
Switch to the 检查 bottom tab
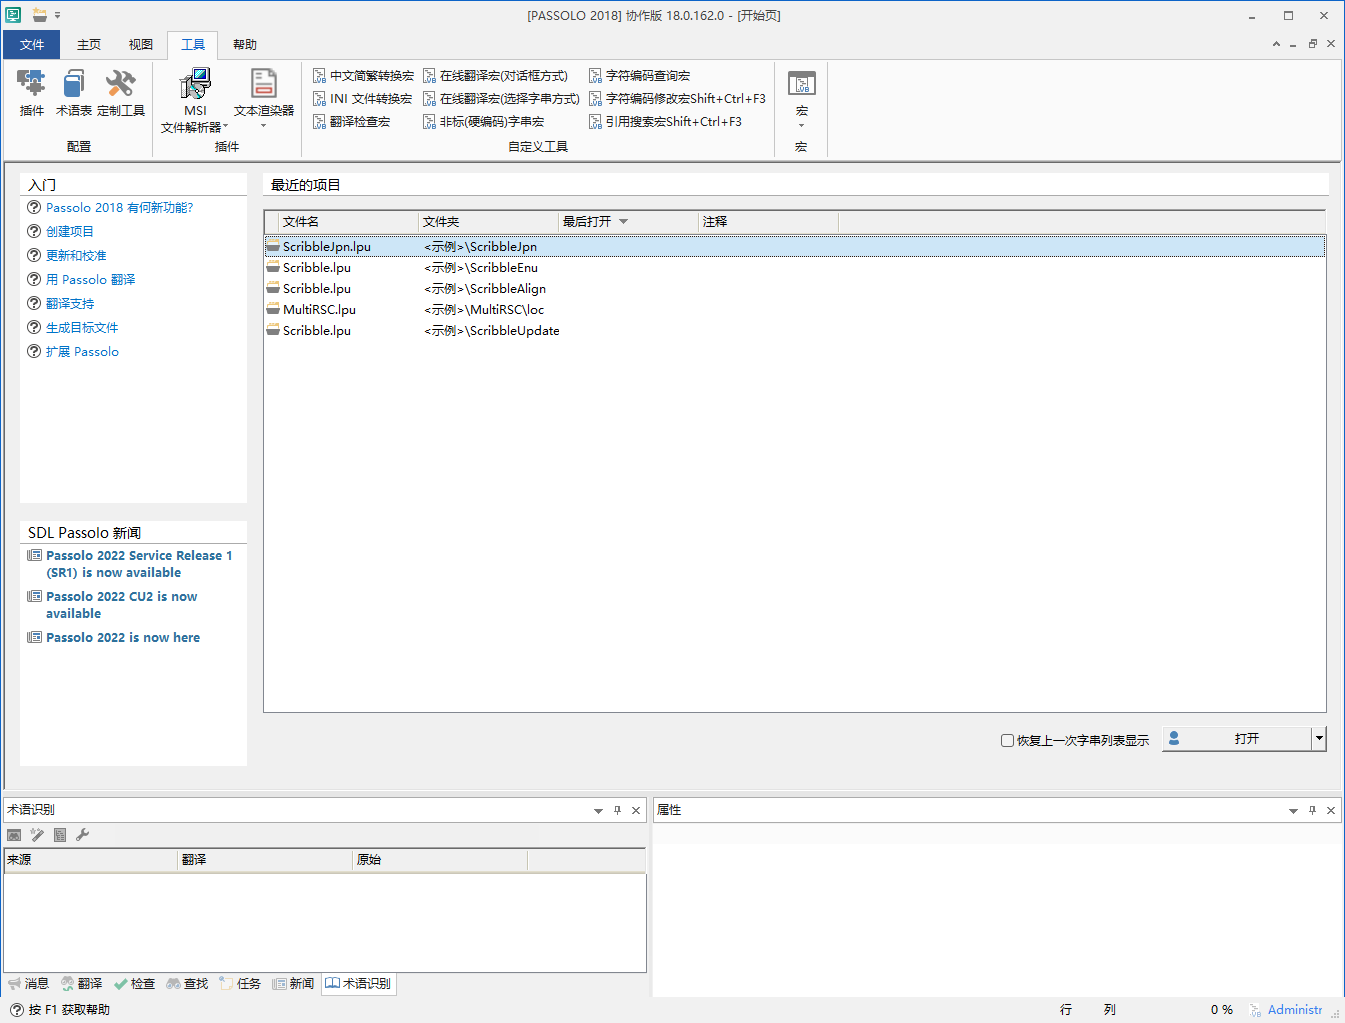pyautogui.click(x=134, y=984)
